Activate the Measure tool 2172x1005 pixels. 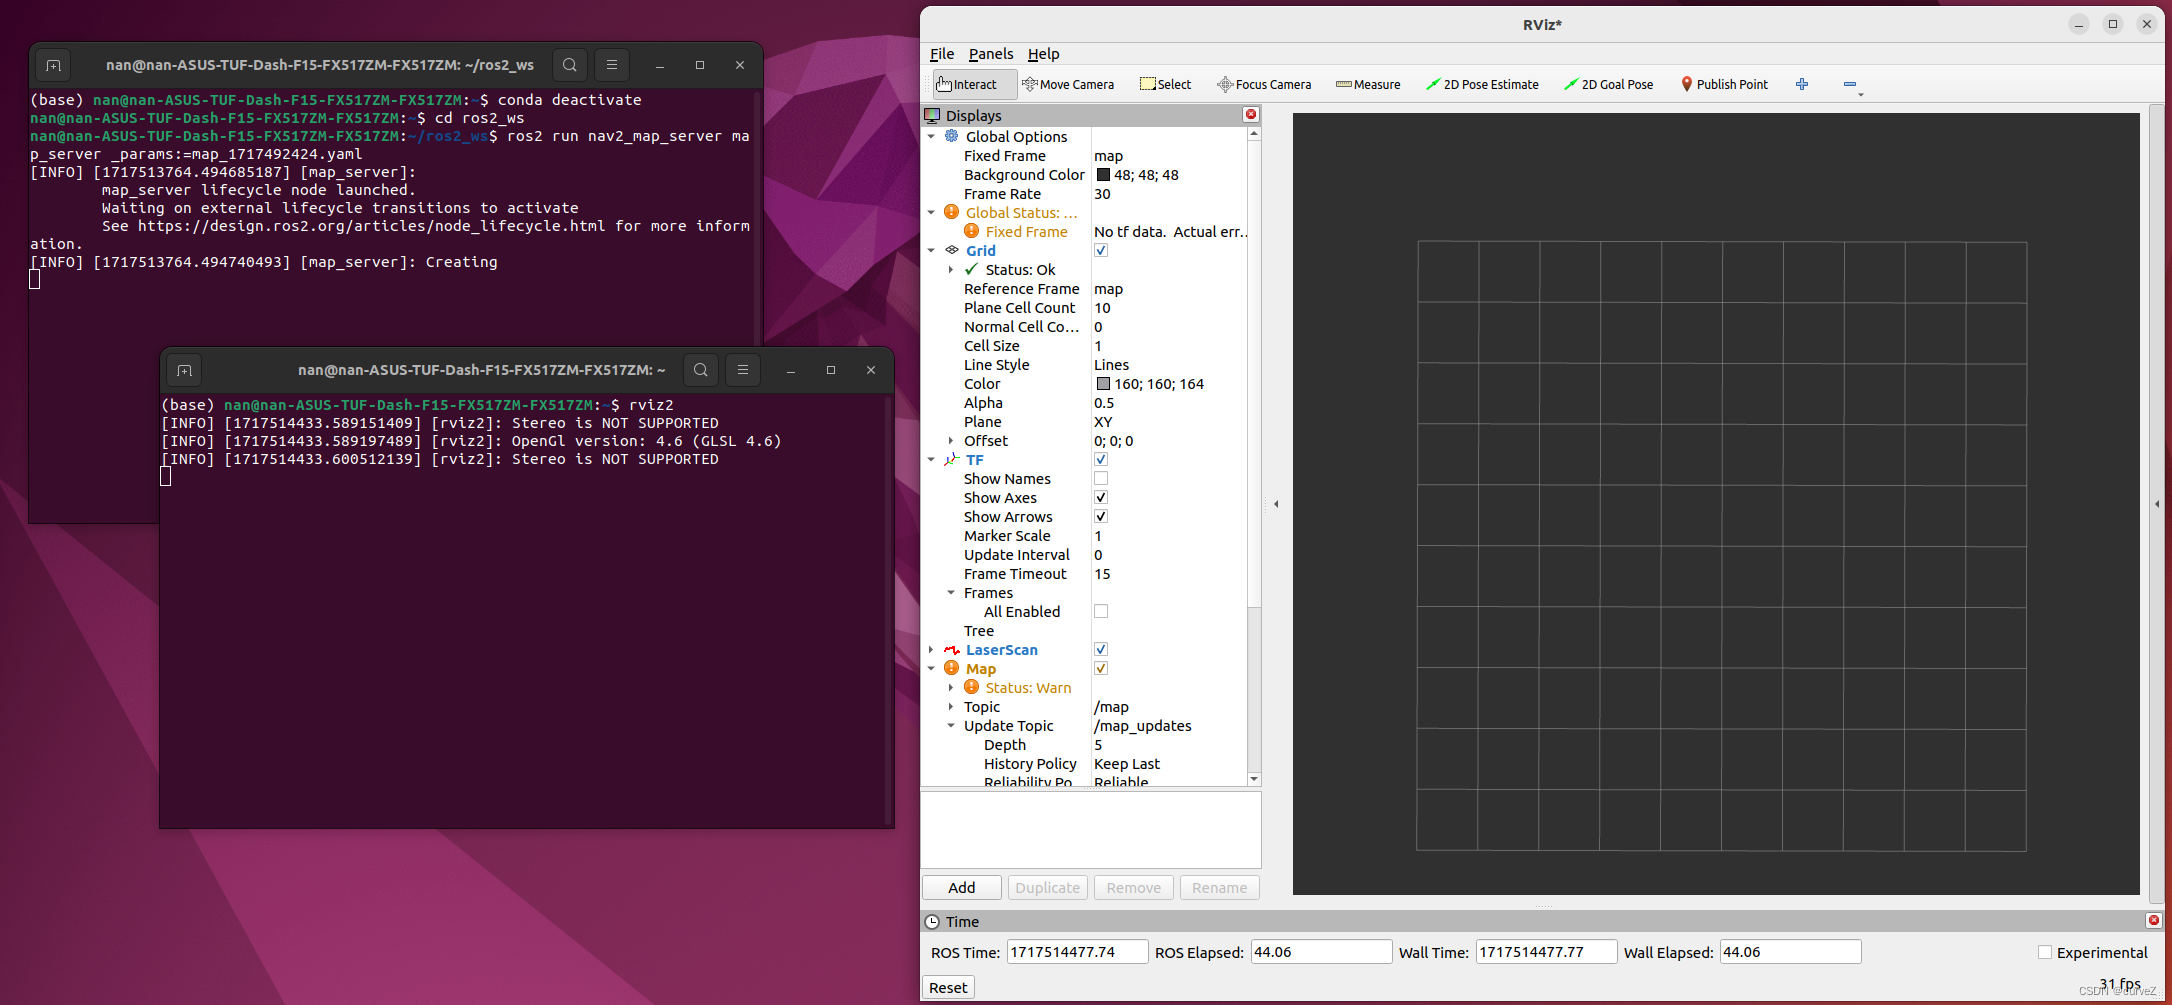tap(1368, 84)
